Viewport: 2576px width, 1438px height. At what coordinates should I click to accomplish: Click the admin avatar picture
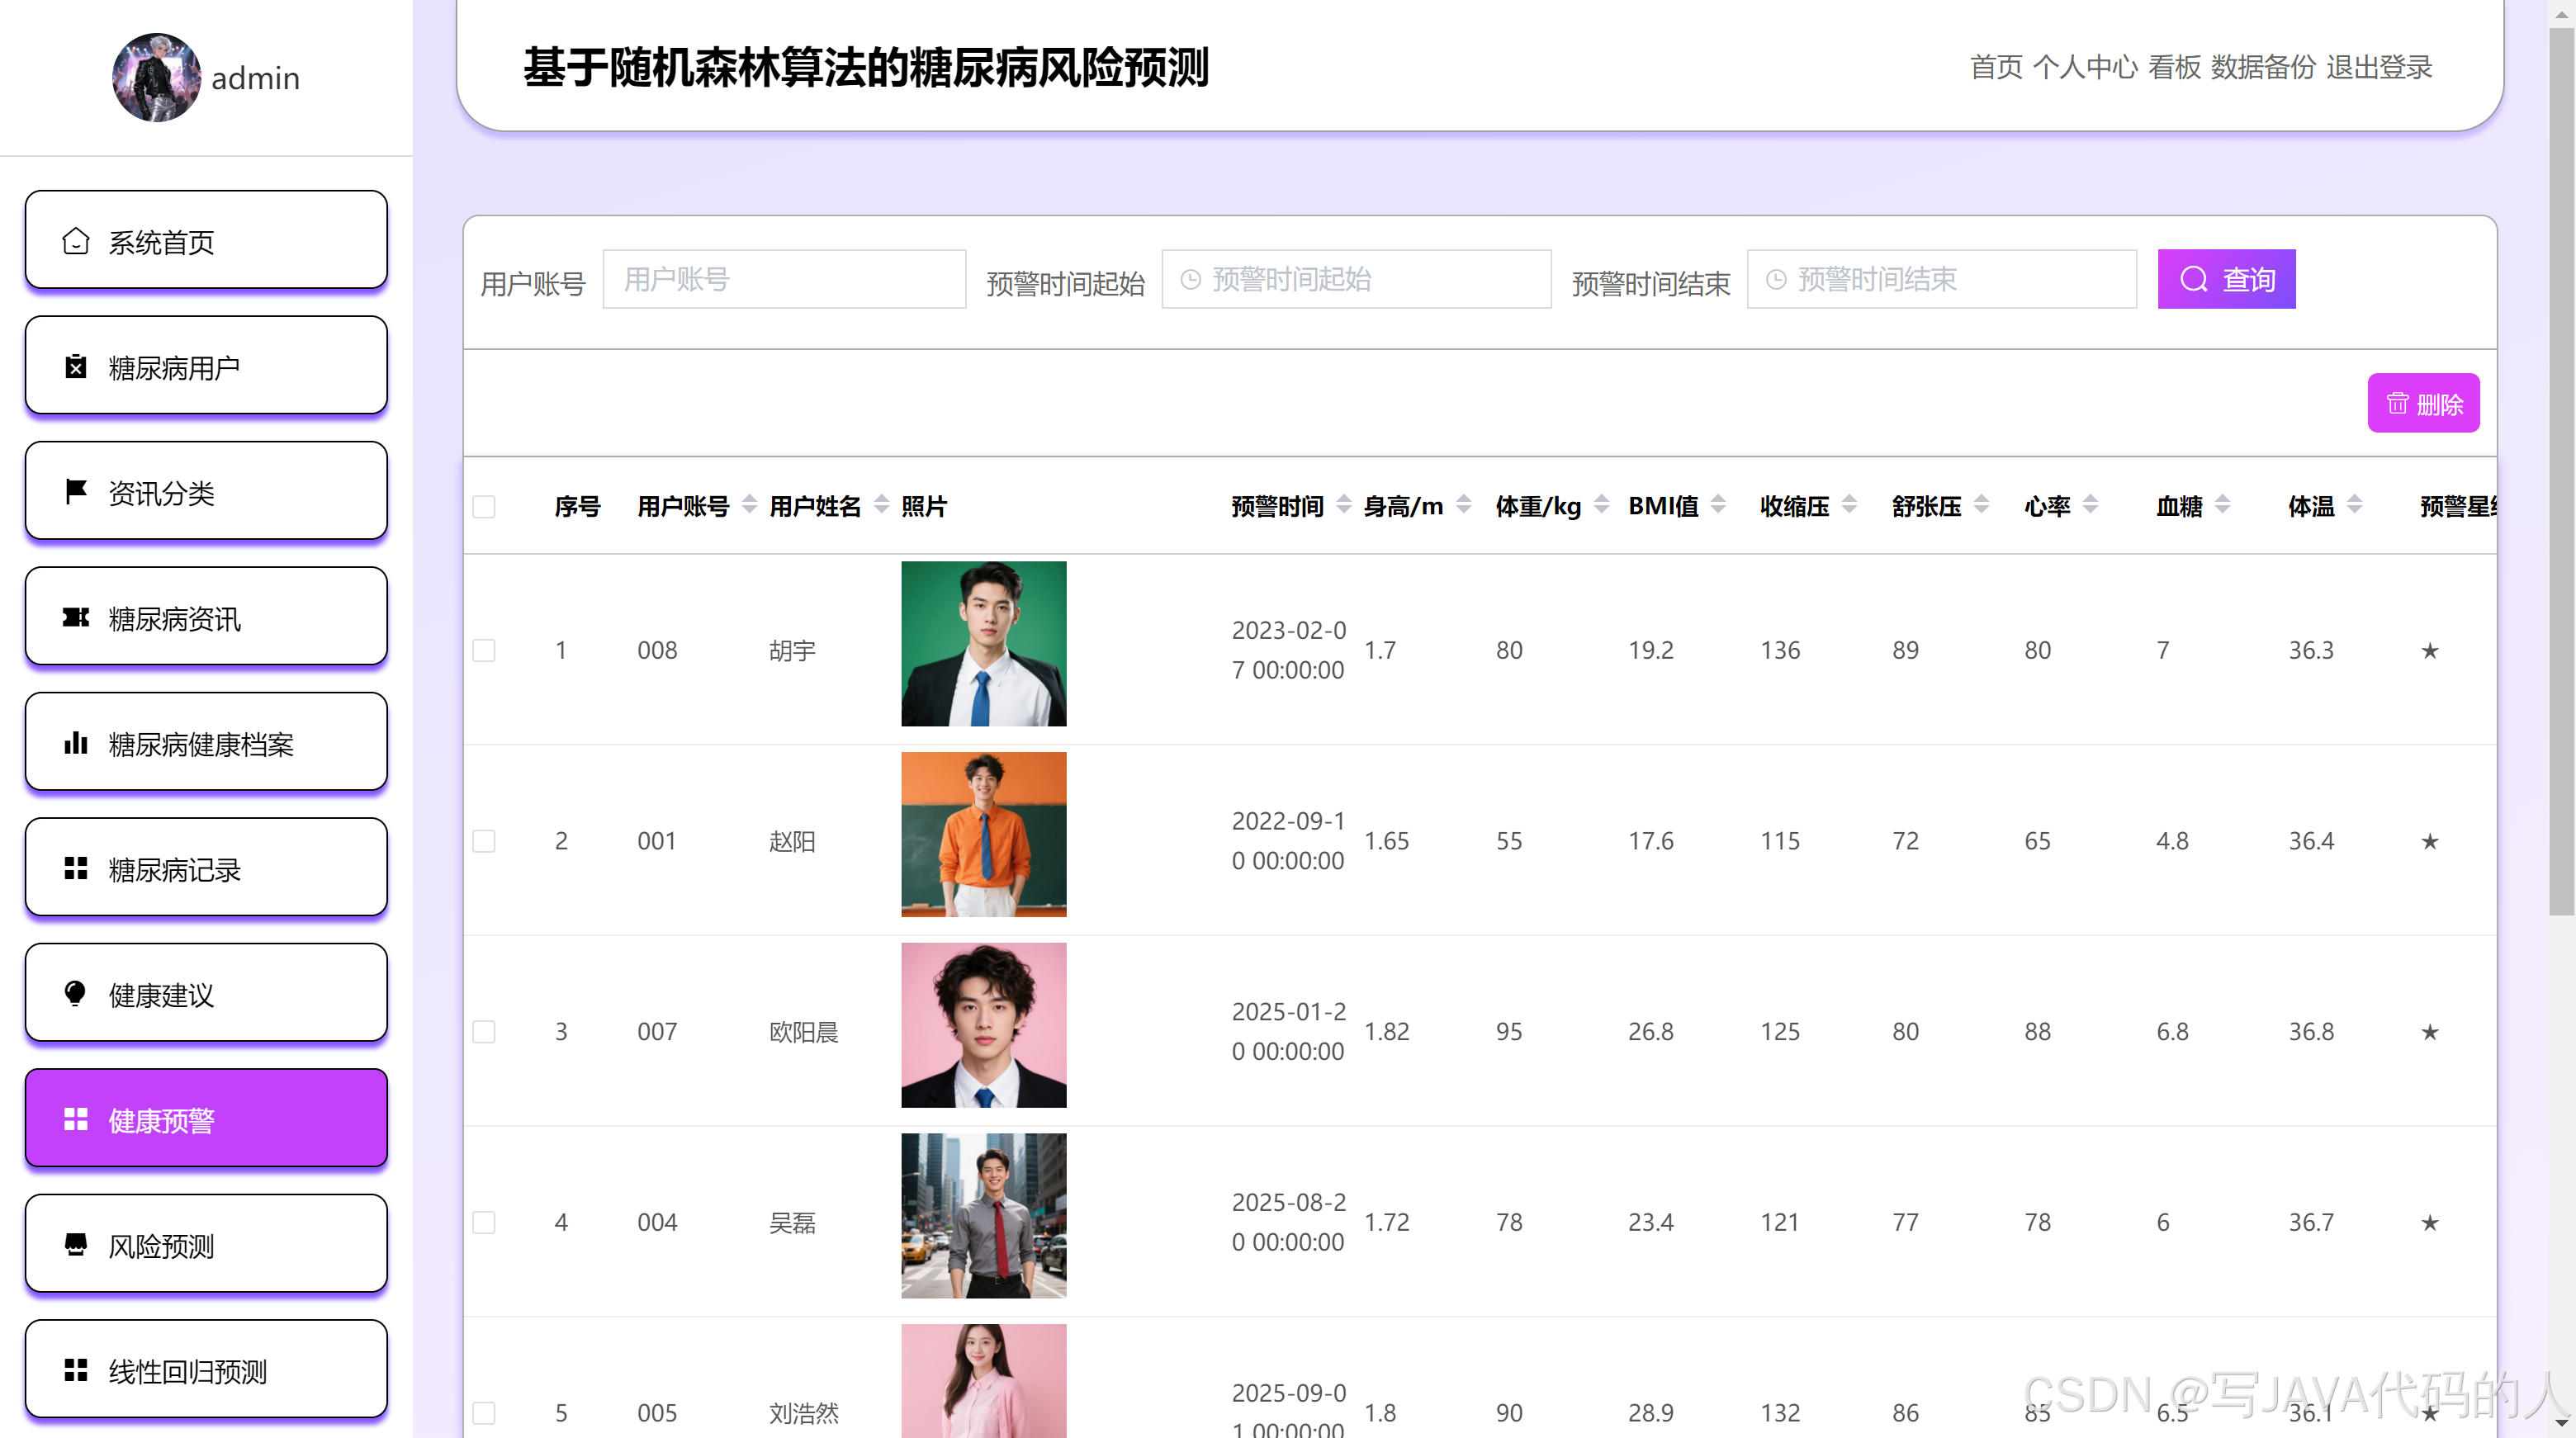tap(156, 77)
